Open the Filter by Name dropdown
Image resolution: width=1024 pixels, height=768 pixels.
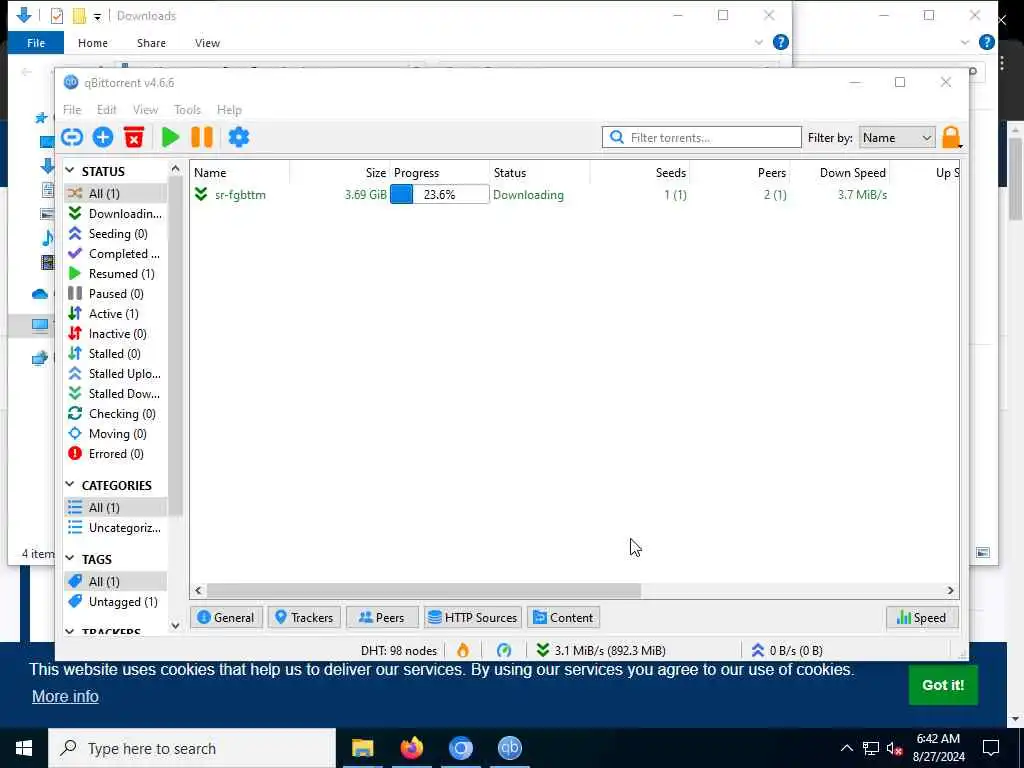pyautogui.click(x=897, y=138)
